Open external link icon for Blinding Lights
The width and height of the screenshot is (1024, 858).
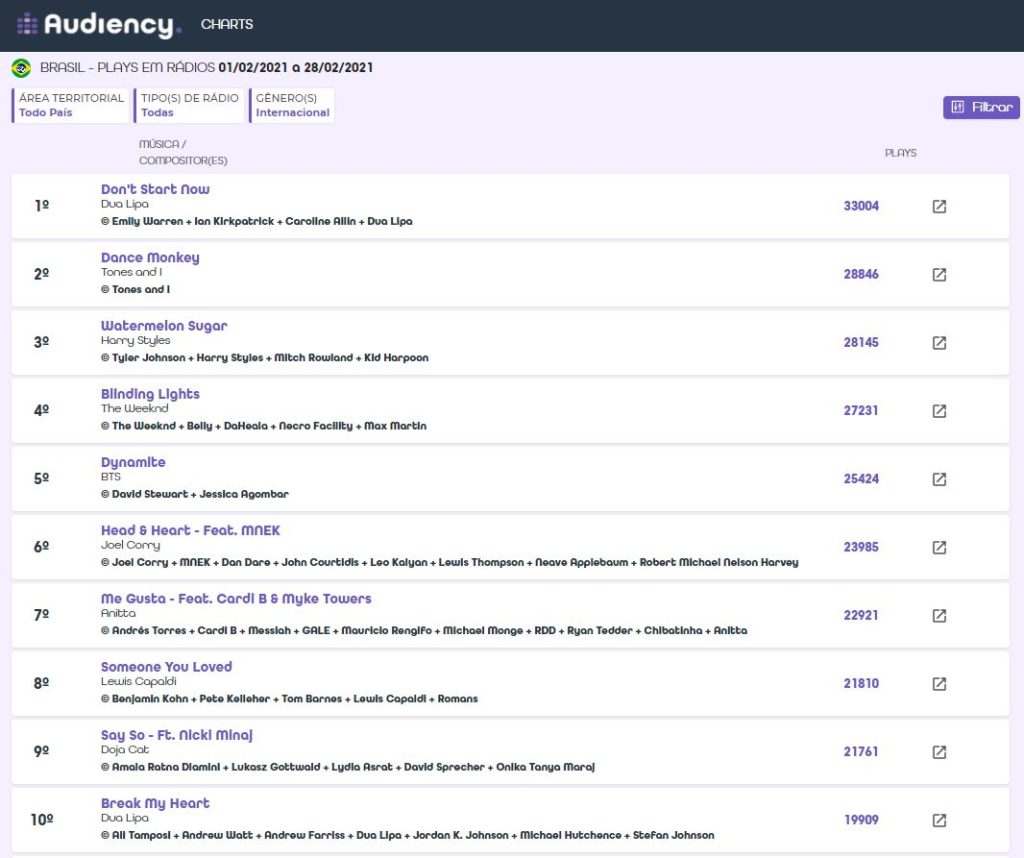point(939,410)
